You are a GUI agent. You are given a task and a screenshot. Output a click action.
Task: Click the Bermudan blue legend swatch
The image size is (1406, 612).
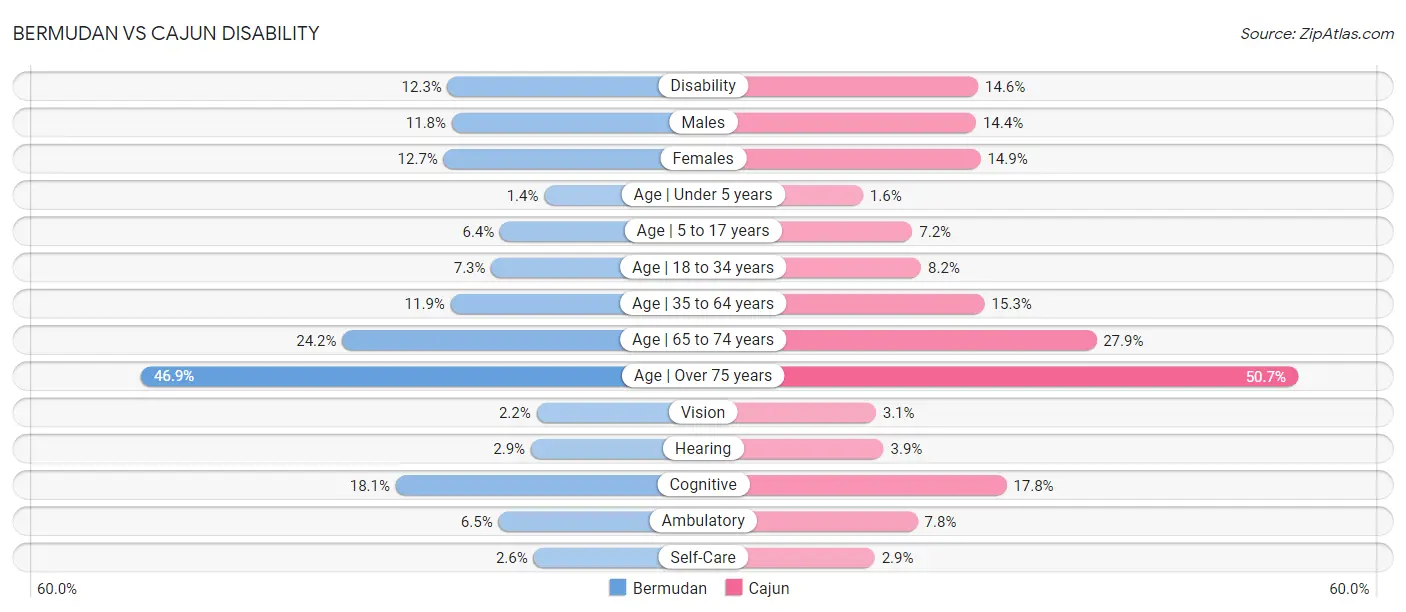618,588
